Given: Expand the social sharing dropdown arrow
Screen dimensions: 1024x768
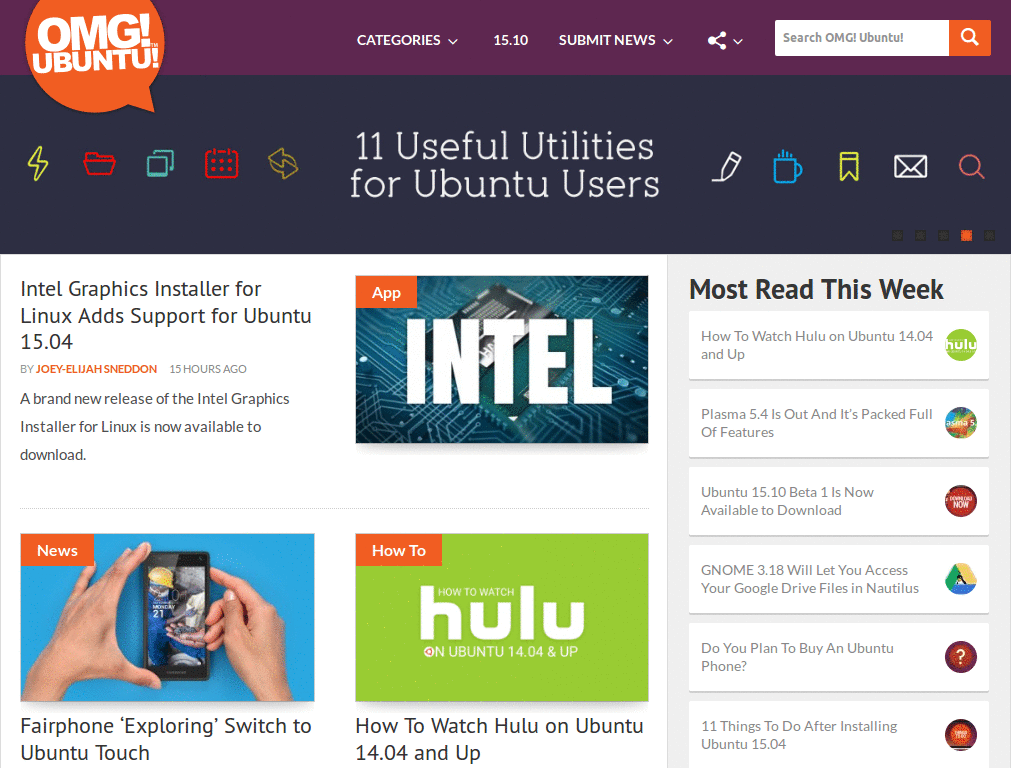Looking at the screenshot, I should coord(737,41).
